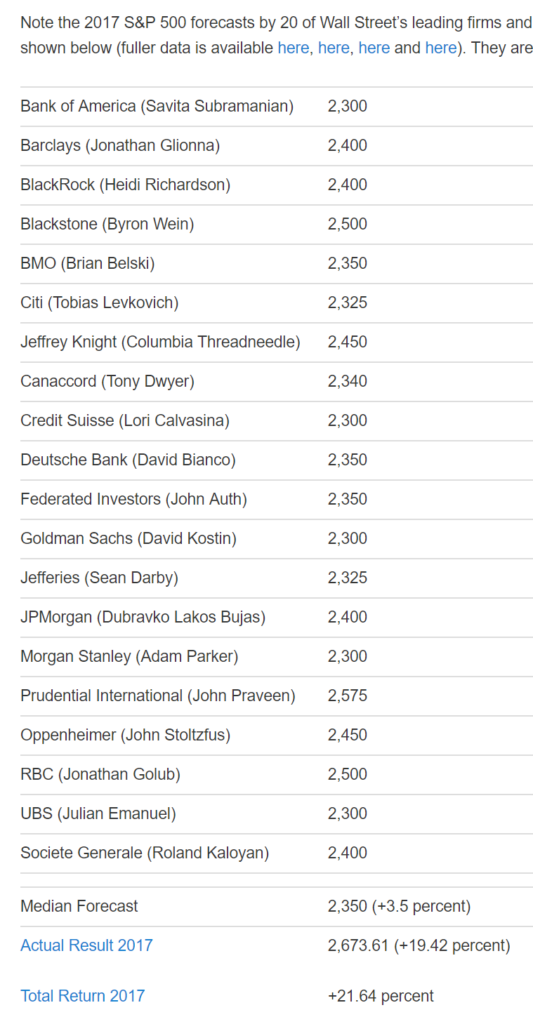533x1024 pixels.
Task: Select Jeffrey Knight (Columbia Threadneedle) row label
Action: coord(160,342)
